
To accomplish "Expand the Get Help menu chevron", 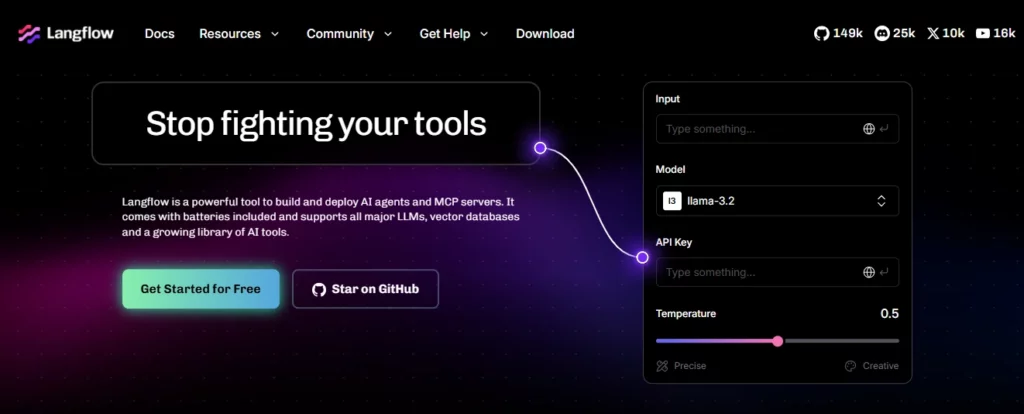I will [484, 34].
